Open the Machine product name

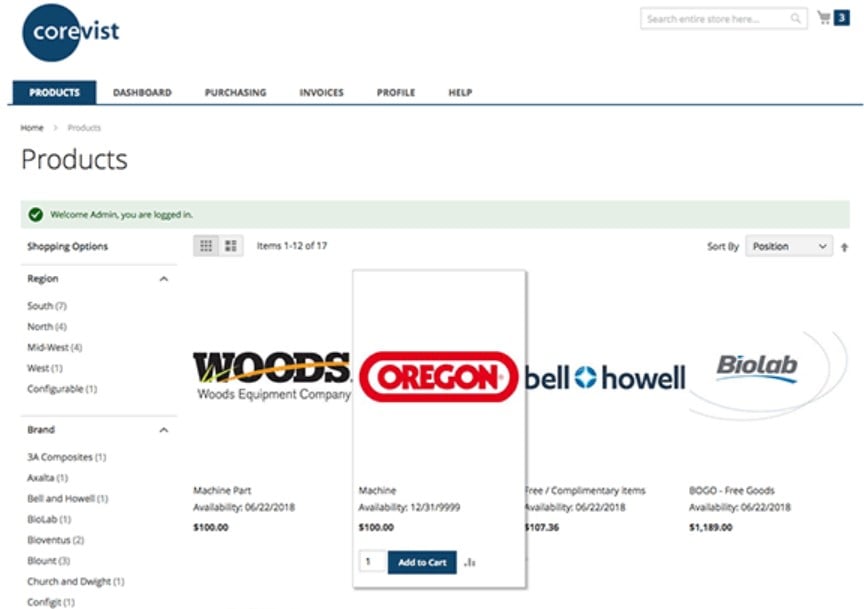tap(377, 491)
